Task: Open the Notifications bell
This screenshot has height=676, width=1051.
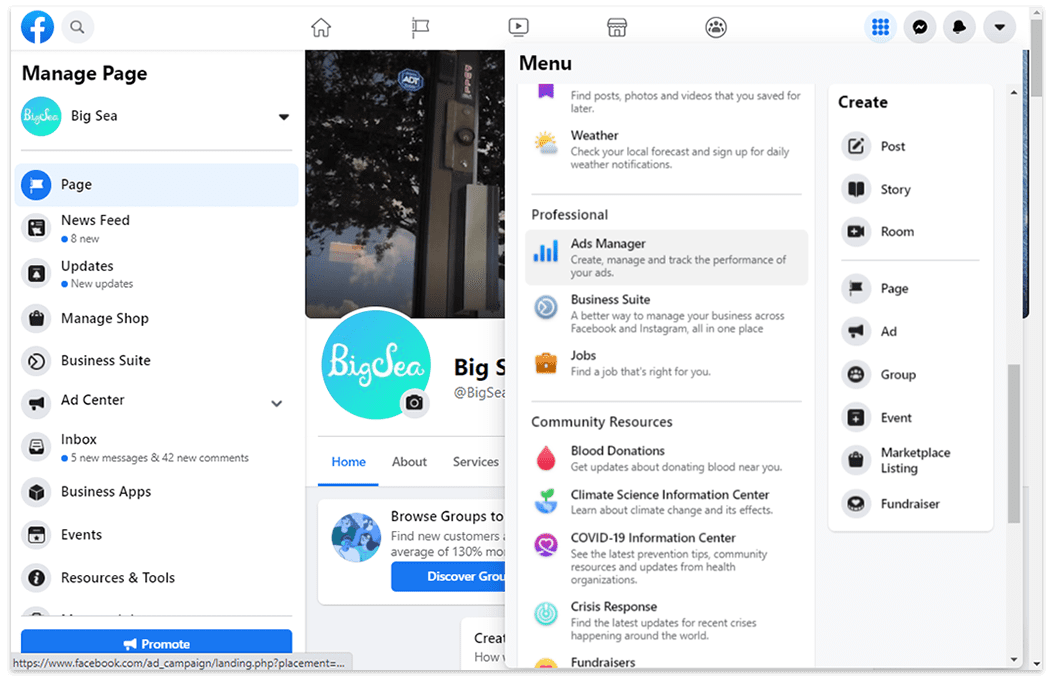Action: pos(959,27)
